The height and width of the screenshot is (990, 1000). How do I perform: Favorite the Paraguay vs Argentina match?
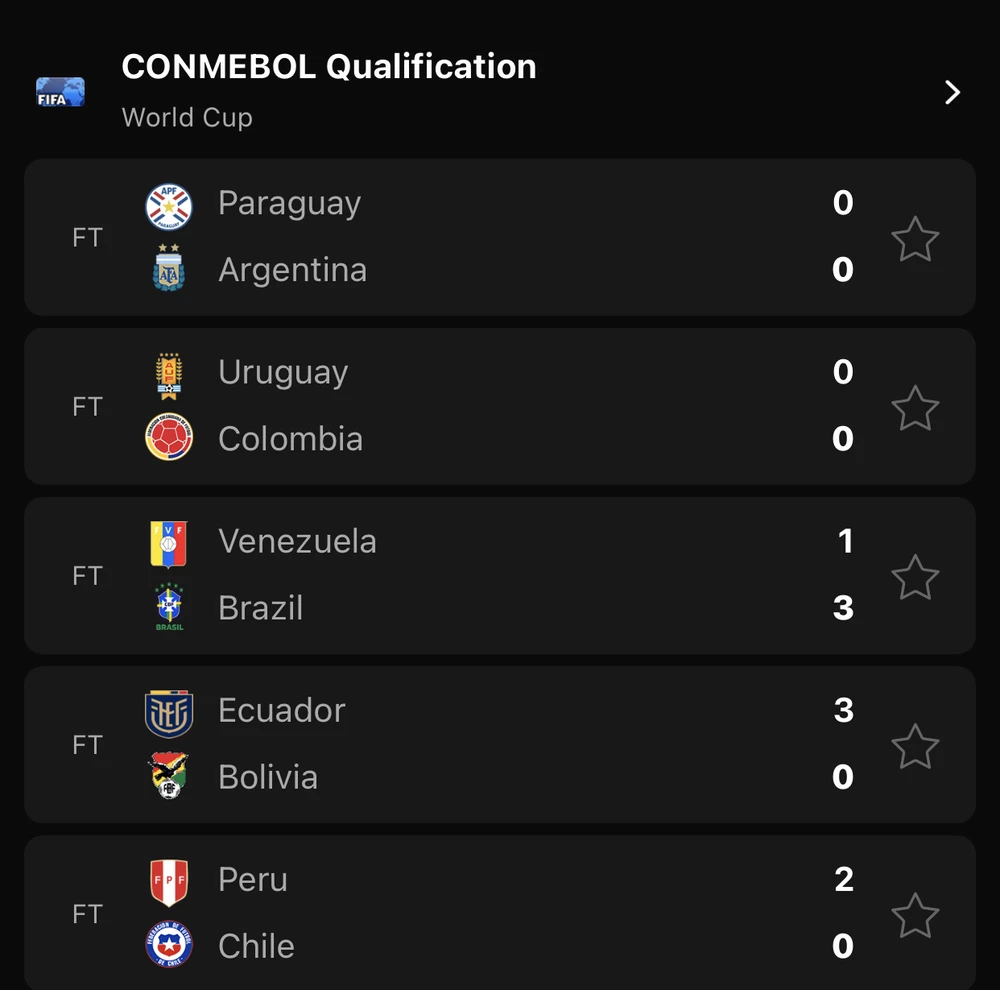(915, 239)
